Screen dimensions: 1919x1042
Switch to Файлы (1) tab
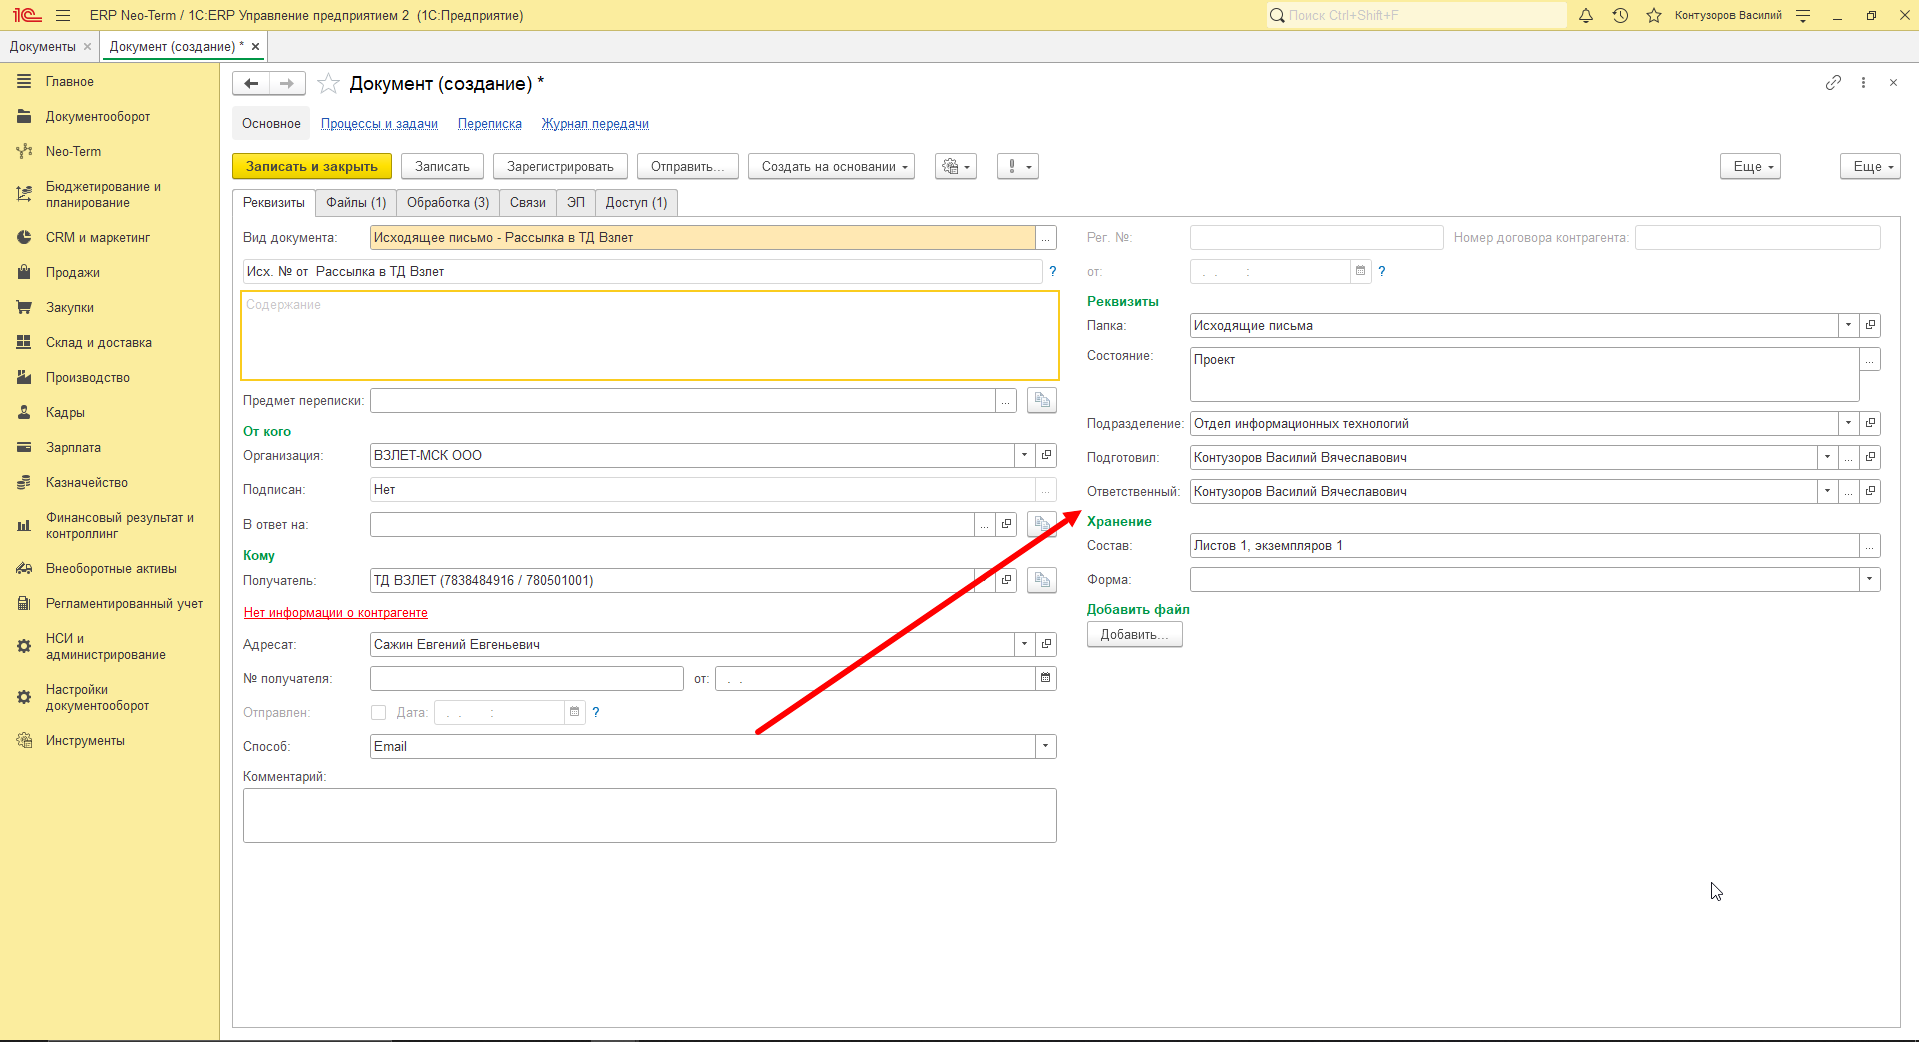[356, 203]
